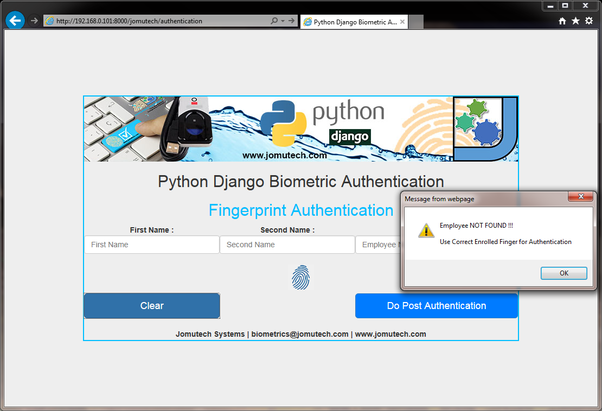The width and height of the screenshot is (602, 411).
Task: Click the search magnifier icon in address bar
Action: coord(274,21)
